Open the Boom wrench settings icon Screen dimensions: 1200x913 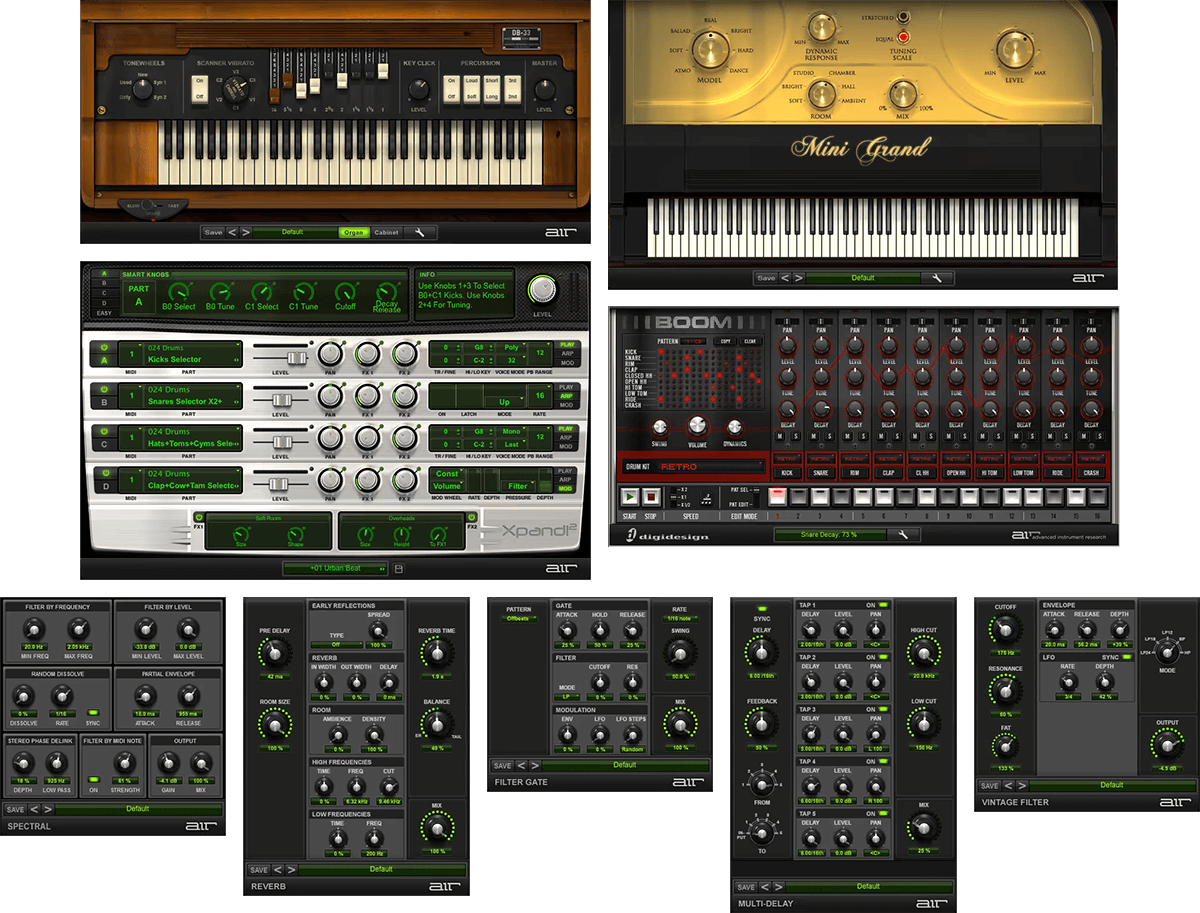pos(903,535)
